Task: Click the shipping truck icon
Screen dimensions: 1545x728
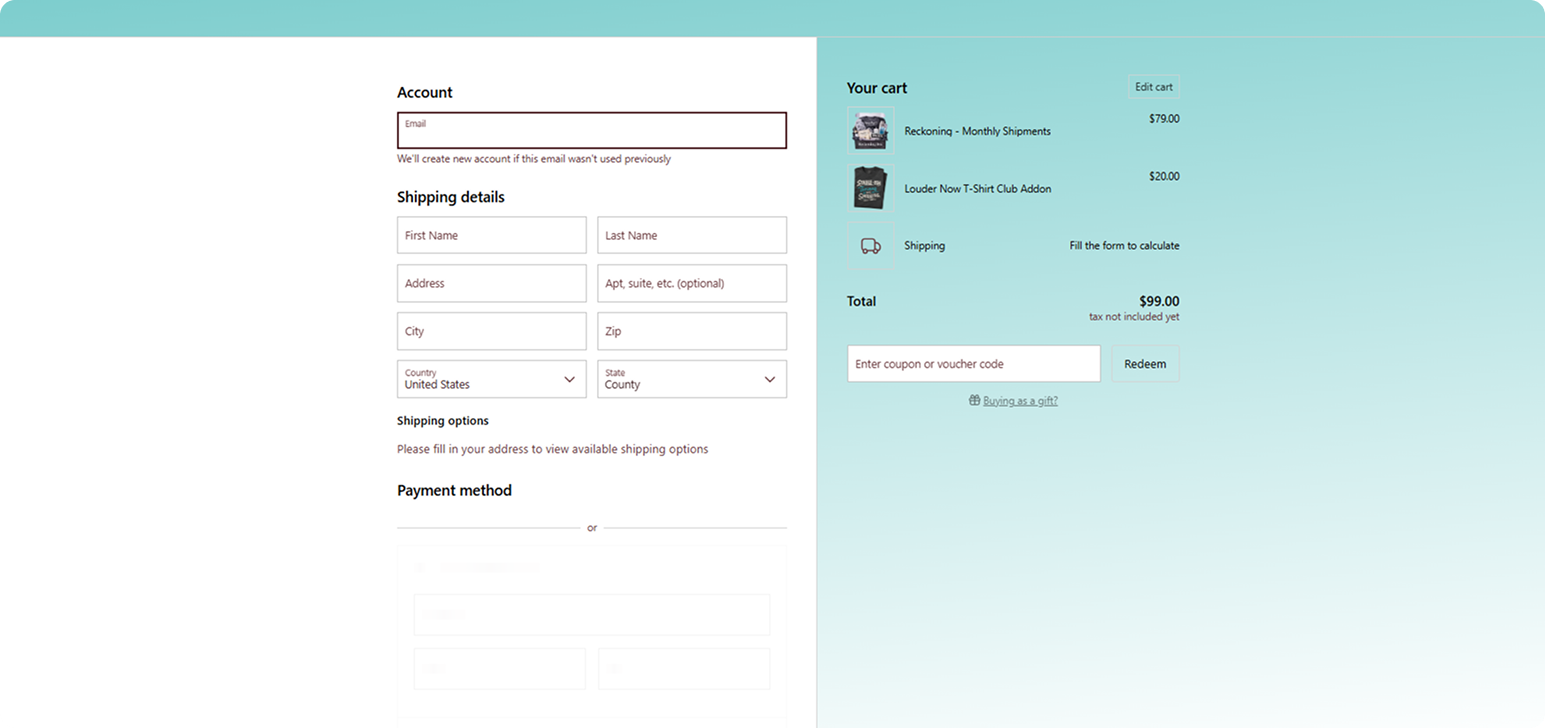Action: (x=870, y=246)
